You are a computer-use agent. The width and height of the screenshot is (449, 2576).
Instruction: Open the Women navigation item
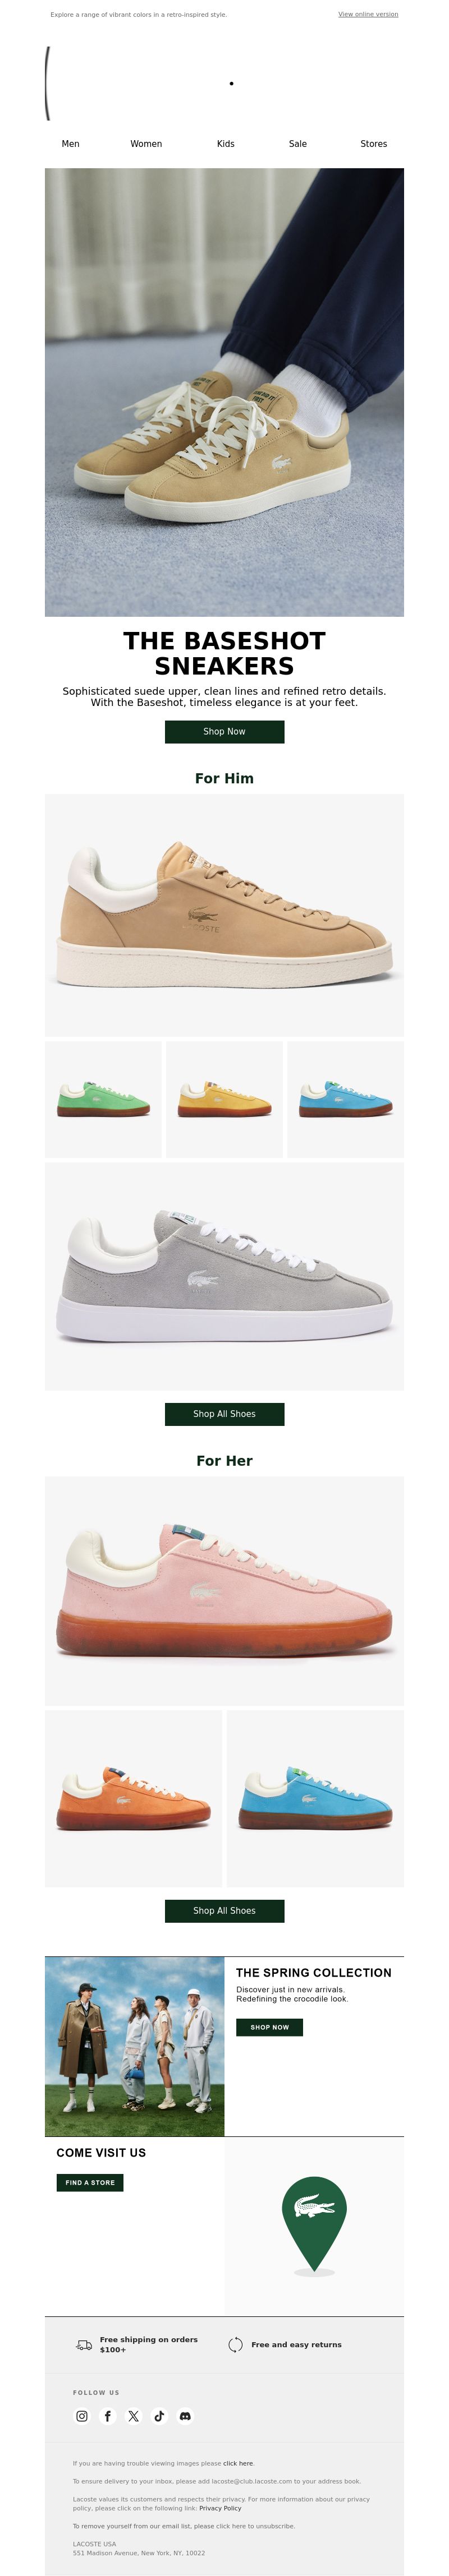coord(146,144)
